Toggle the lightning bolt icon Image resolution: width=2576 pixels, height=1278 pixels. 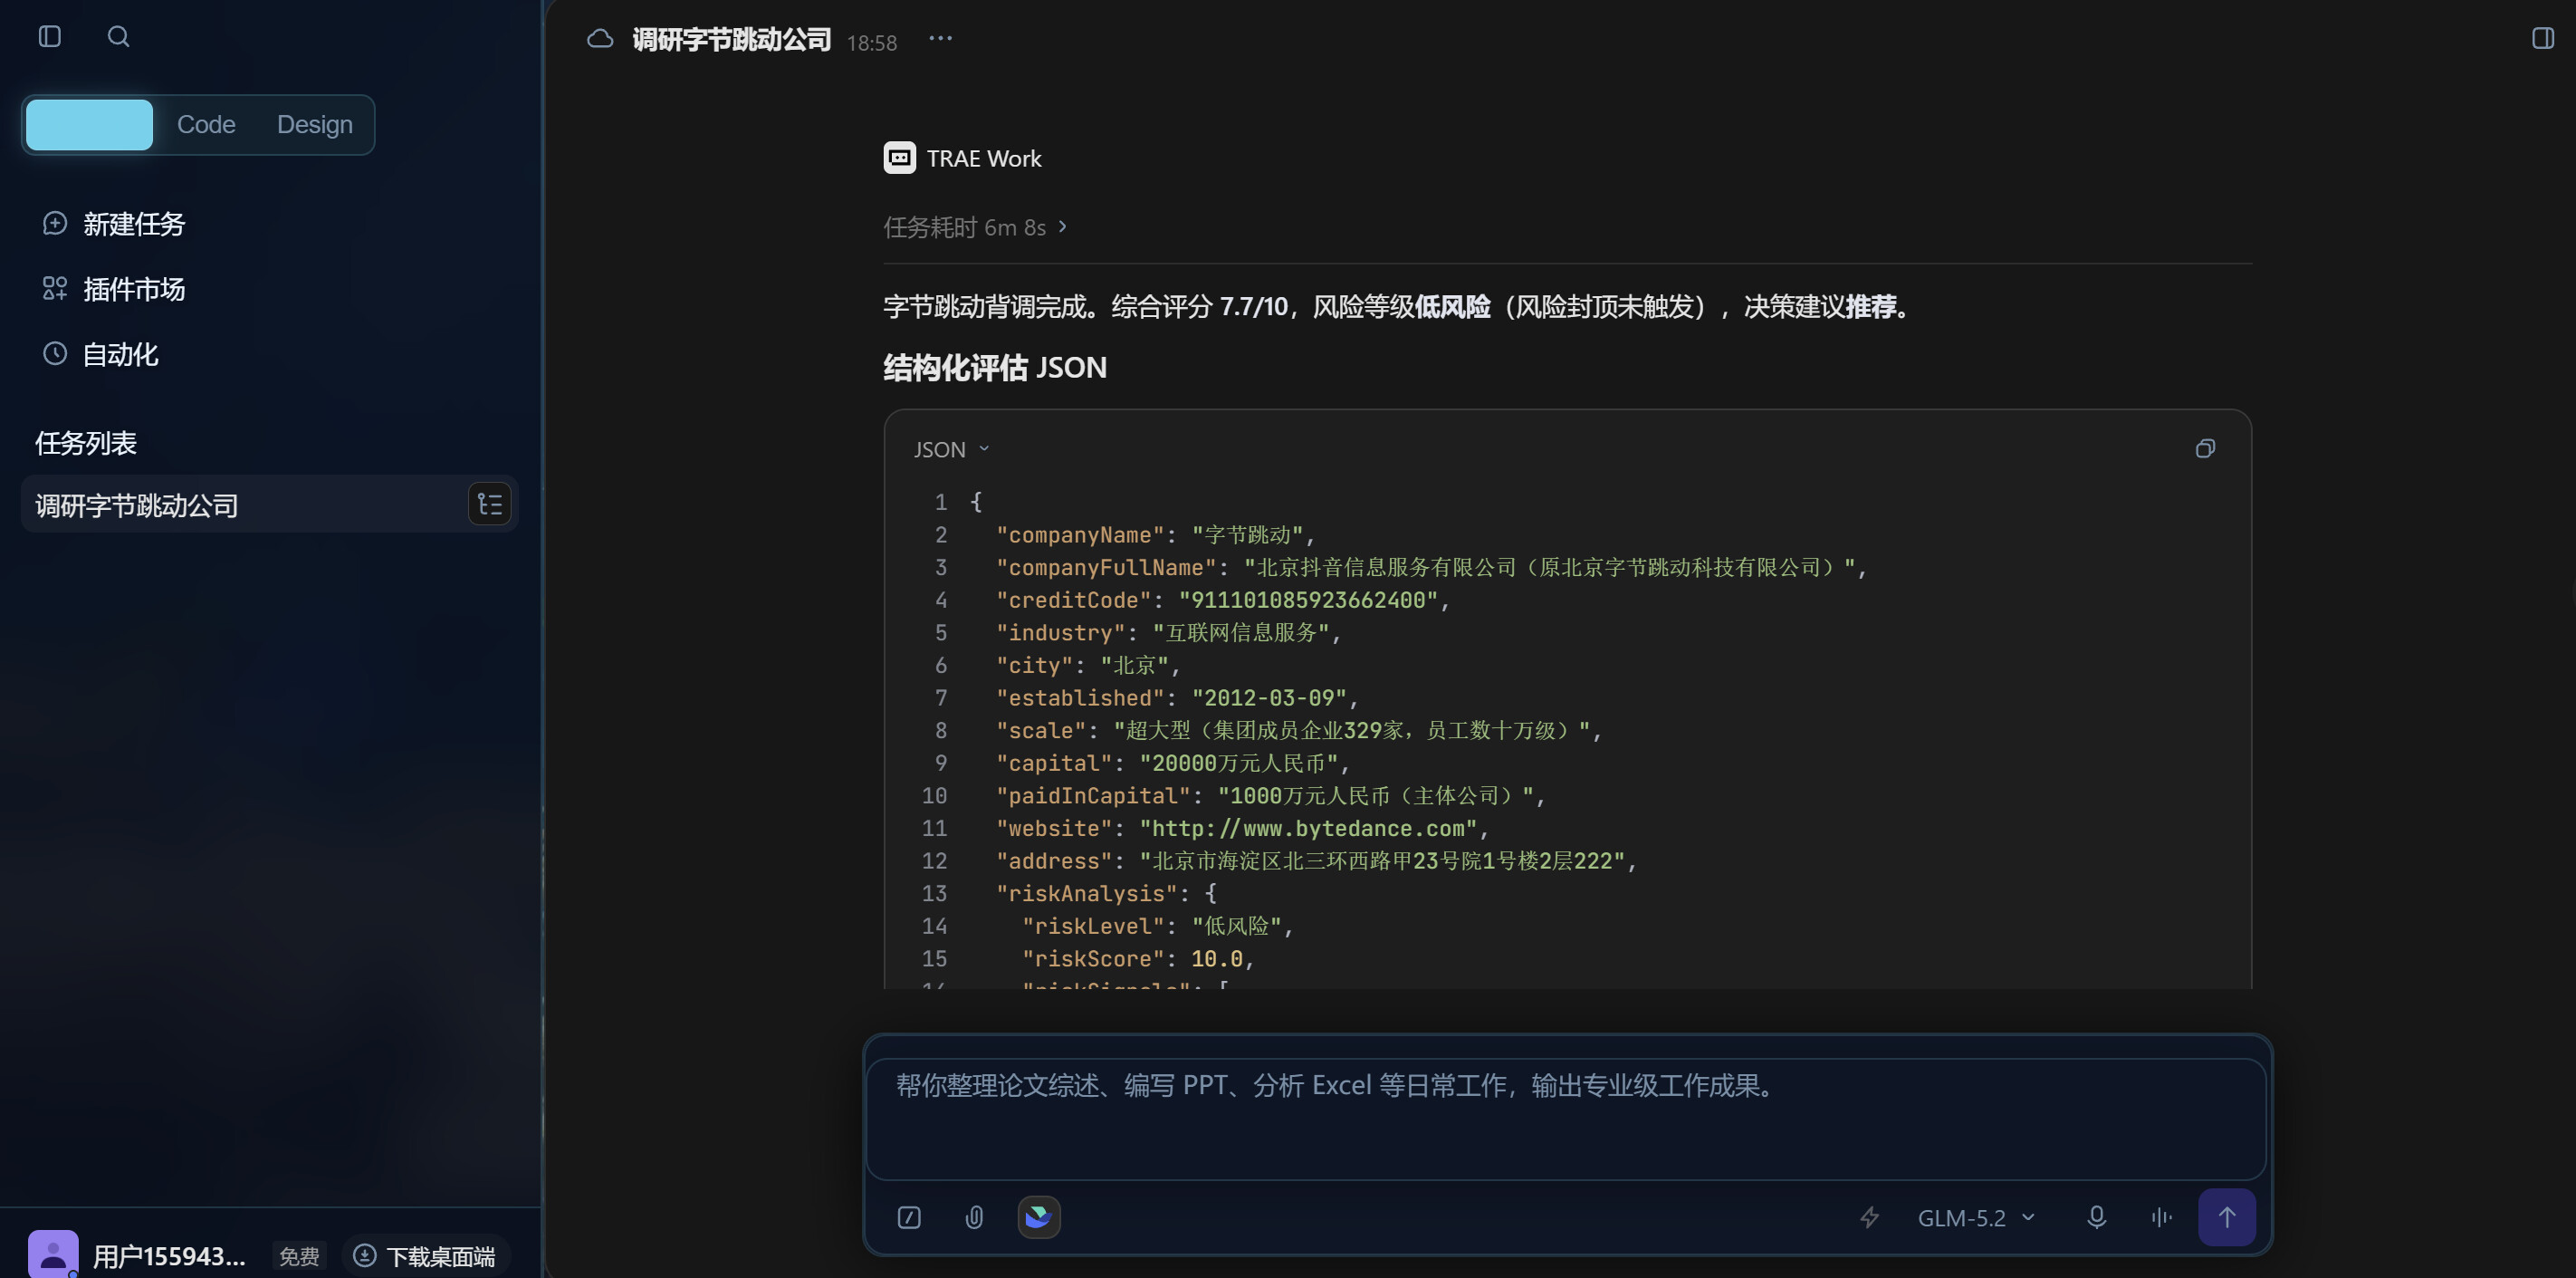point(1869,1218)
